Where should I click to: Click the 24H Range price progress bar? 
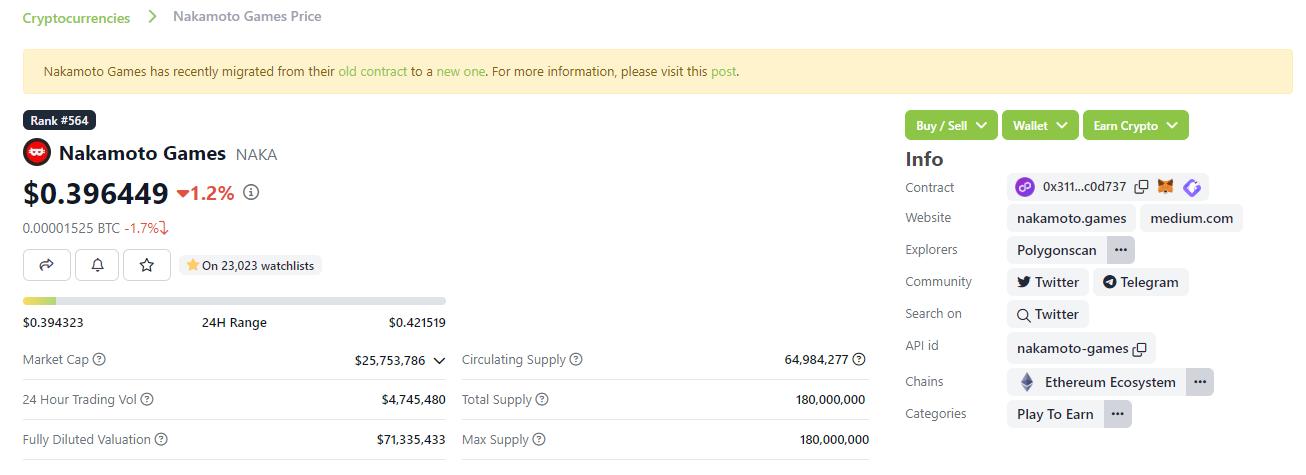click(234, 301)
